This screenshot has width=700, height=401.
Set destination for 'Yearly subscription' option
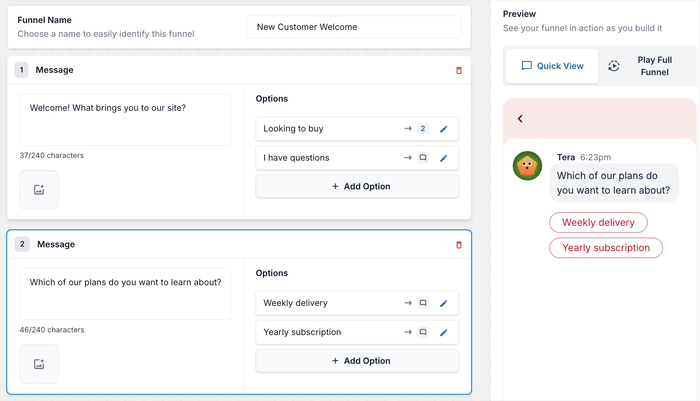tap(422, 332)
